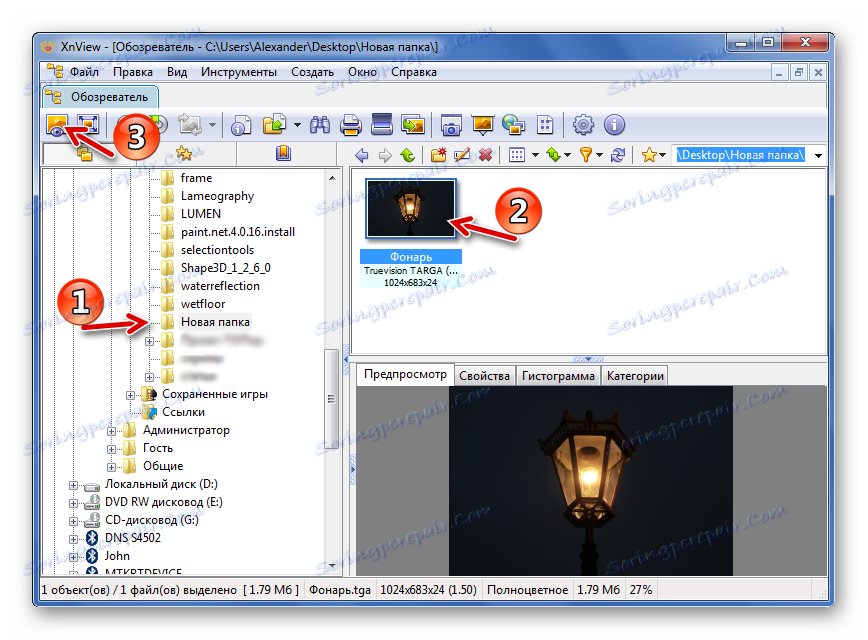The image size is (868, 640).
Task: Open the Правка menu
Action: pos(133,72)
